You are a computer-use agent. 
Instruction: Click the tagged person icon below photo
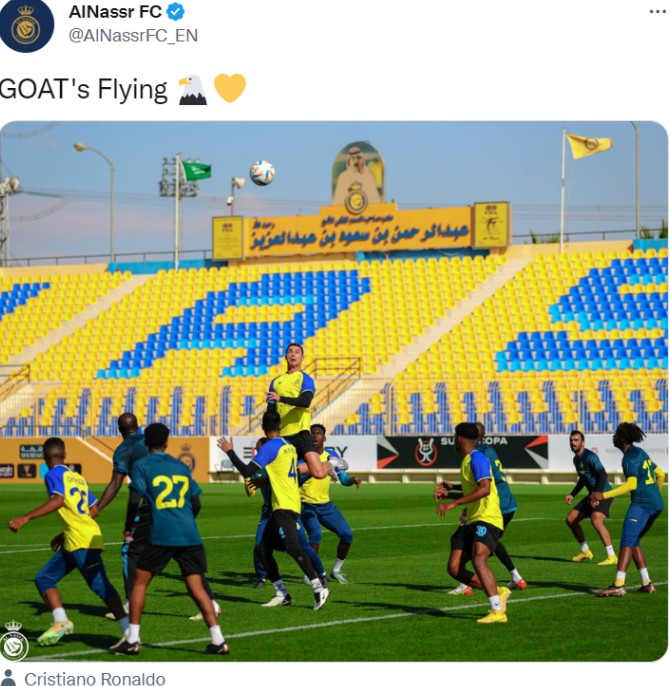(x=7, y=678)
